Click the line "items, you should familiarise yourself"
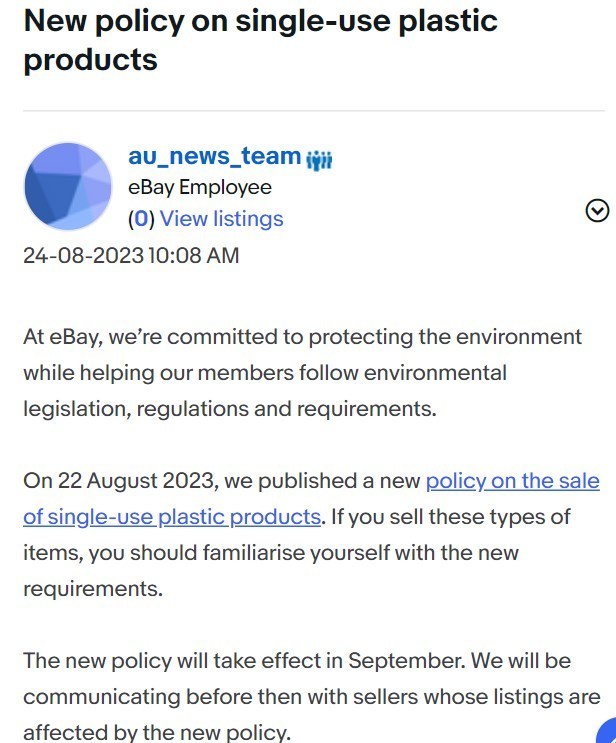 click(x=271, y=553)
